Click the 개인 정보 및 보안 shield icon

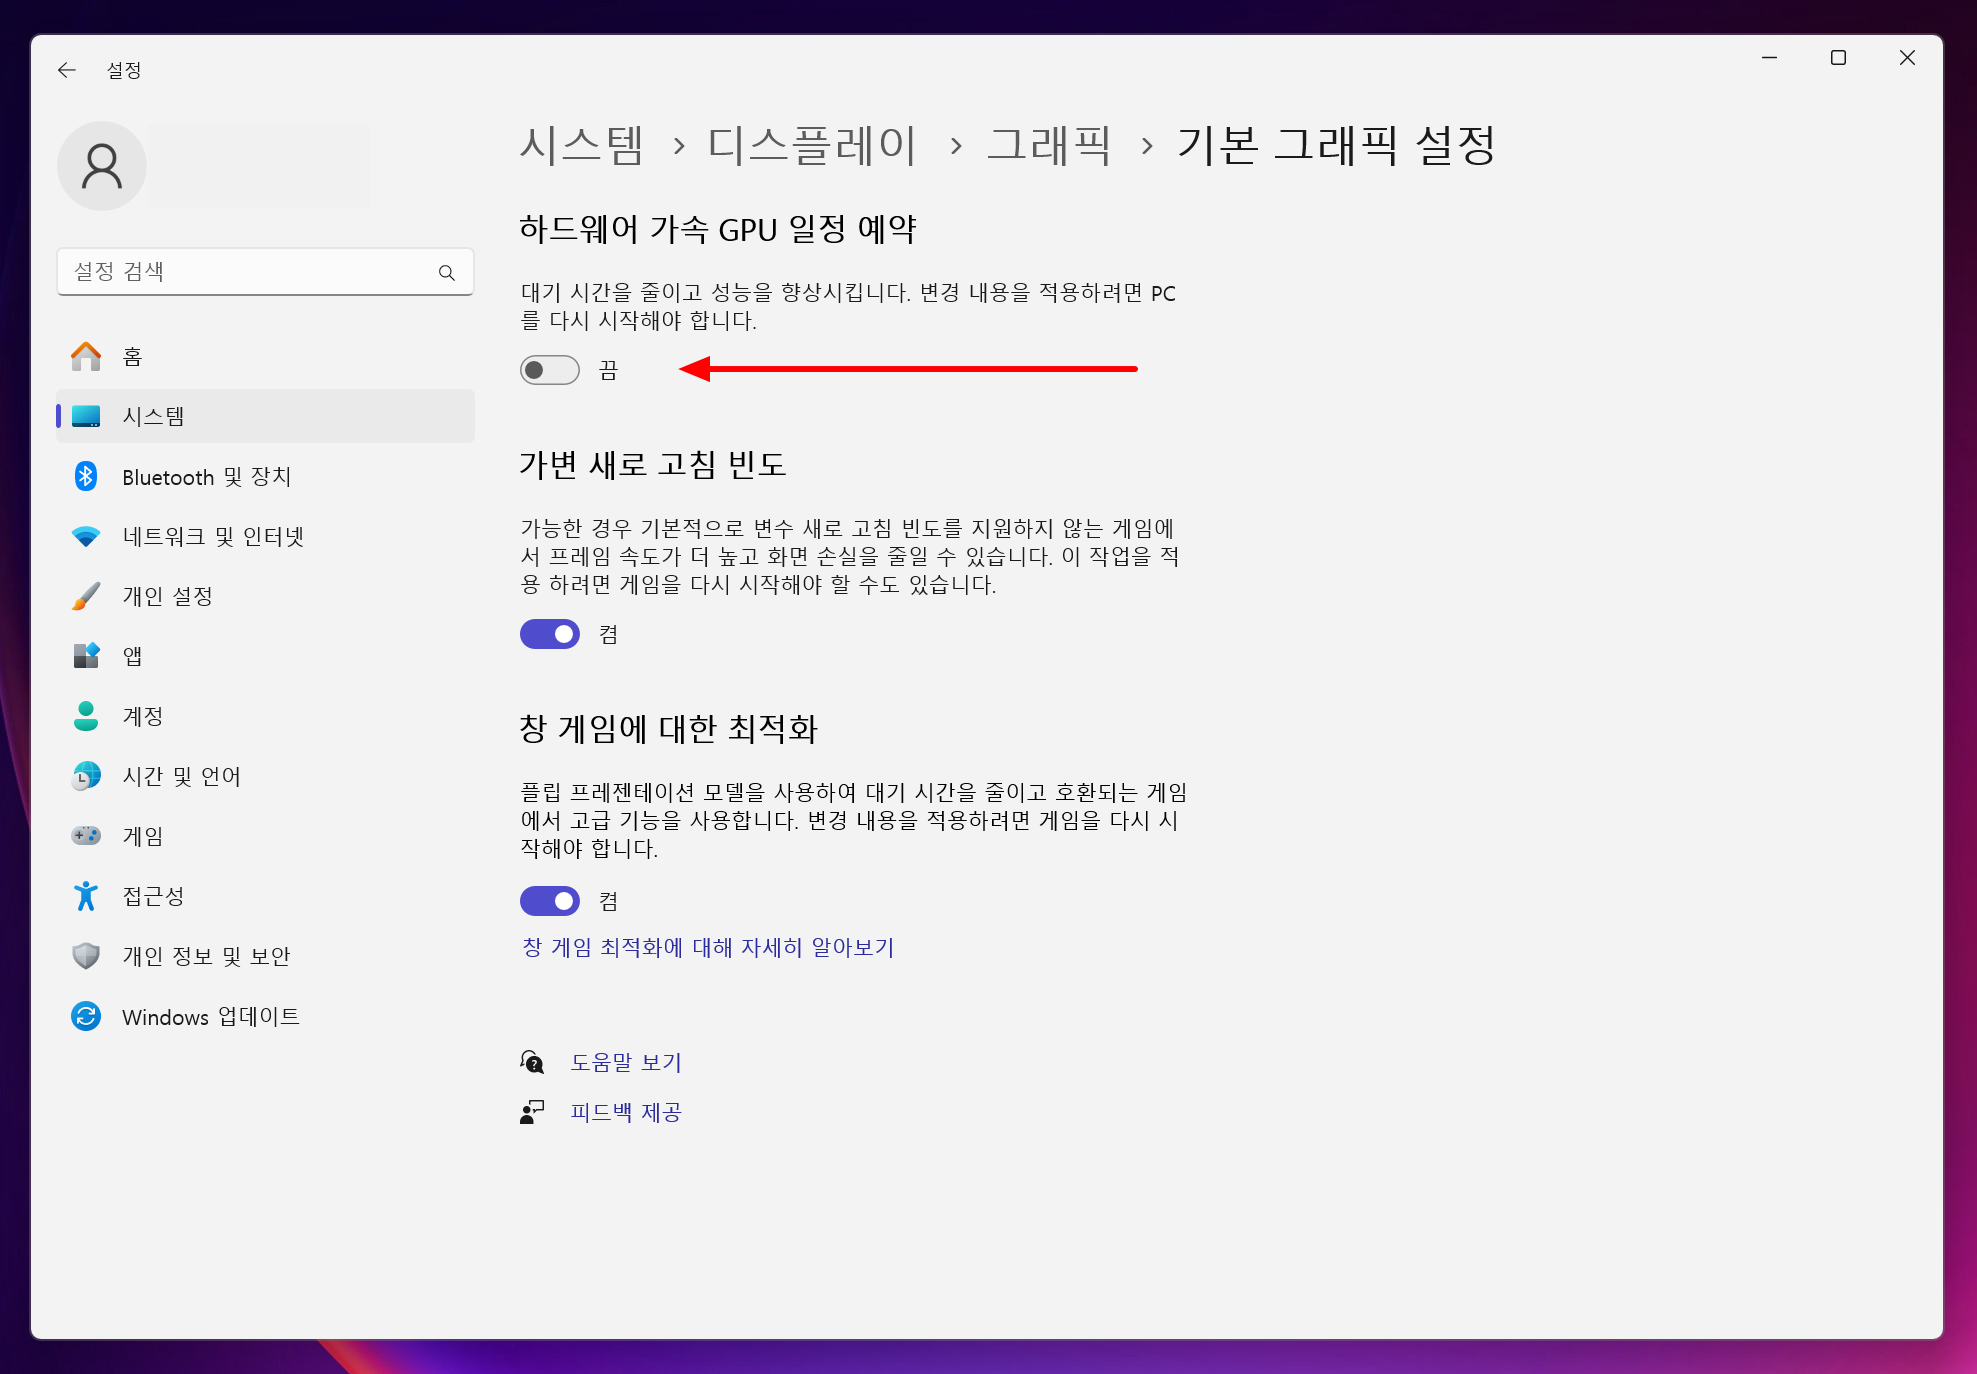click(86, 956)
